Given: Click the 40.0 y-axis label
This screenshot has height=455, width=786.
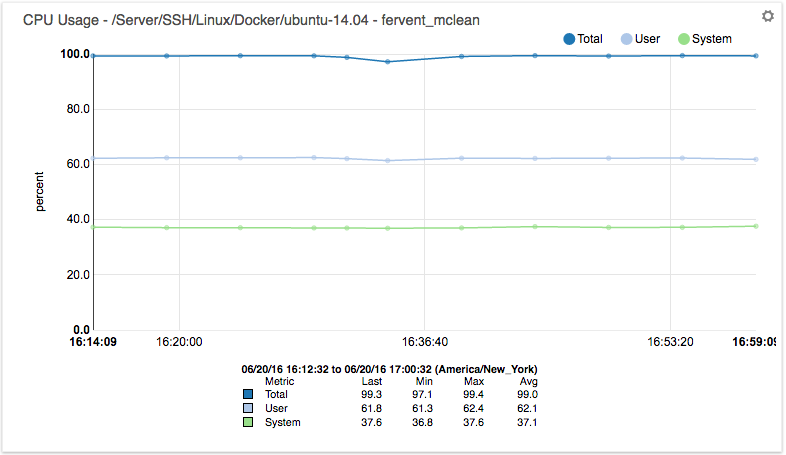Looking at the screenshot, I should (78, 219).
